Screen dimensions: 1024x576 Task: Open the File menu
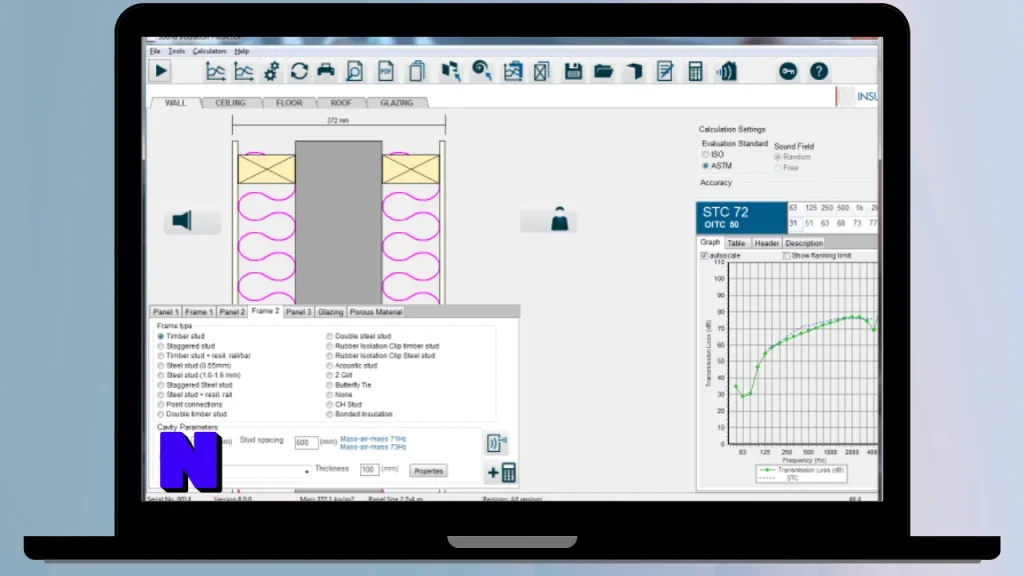(x=155, y=51)
